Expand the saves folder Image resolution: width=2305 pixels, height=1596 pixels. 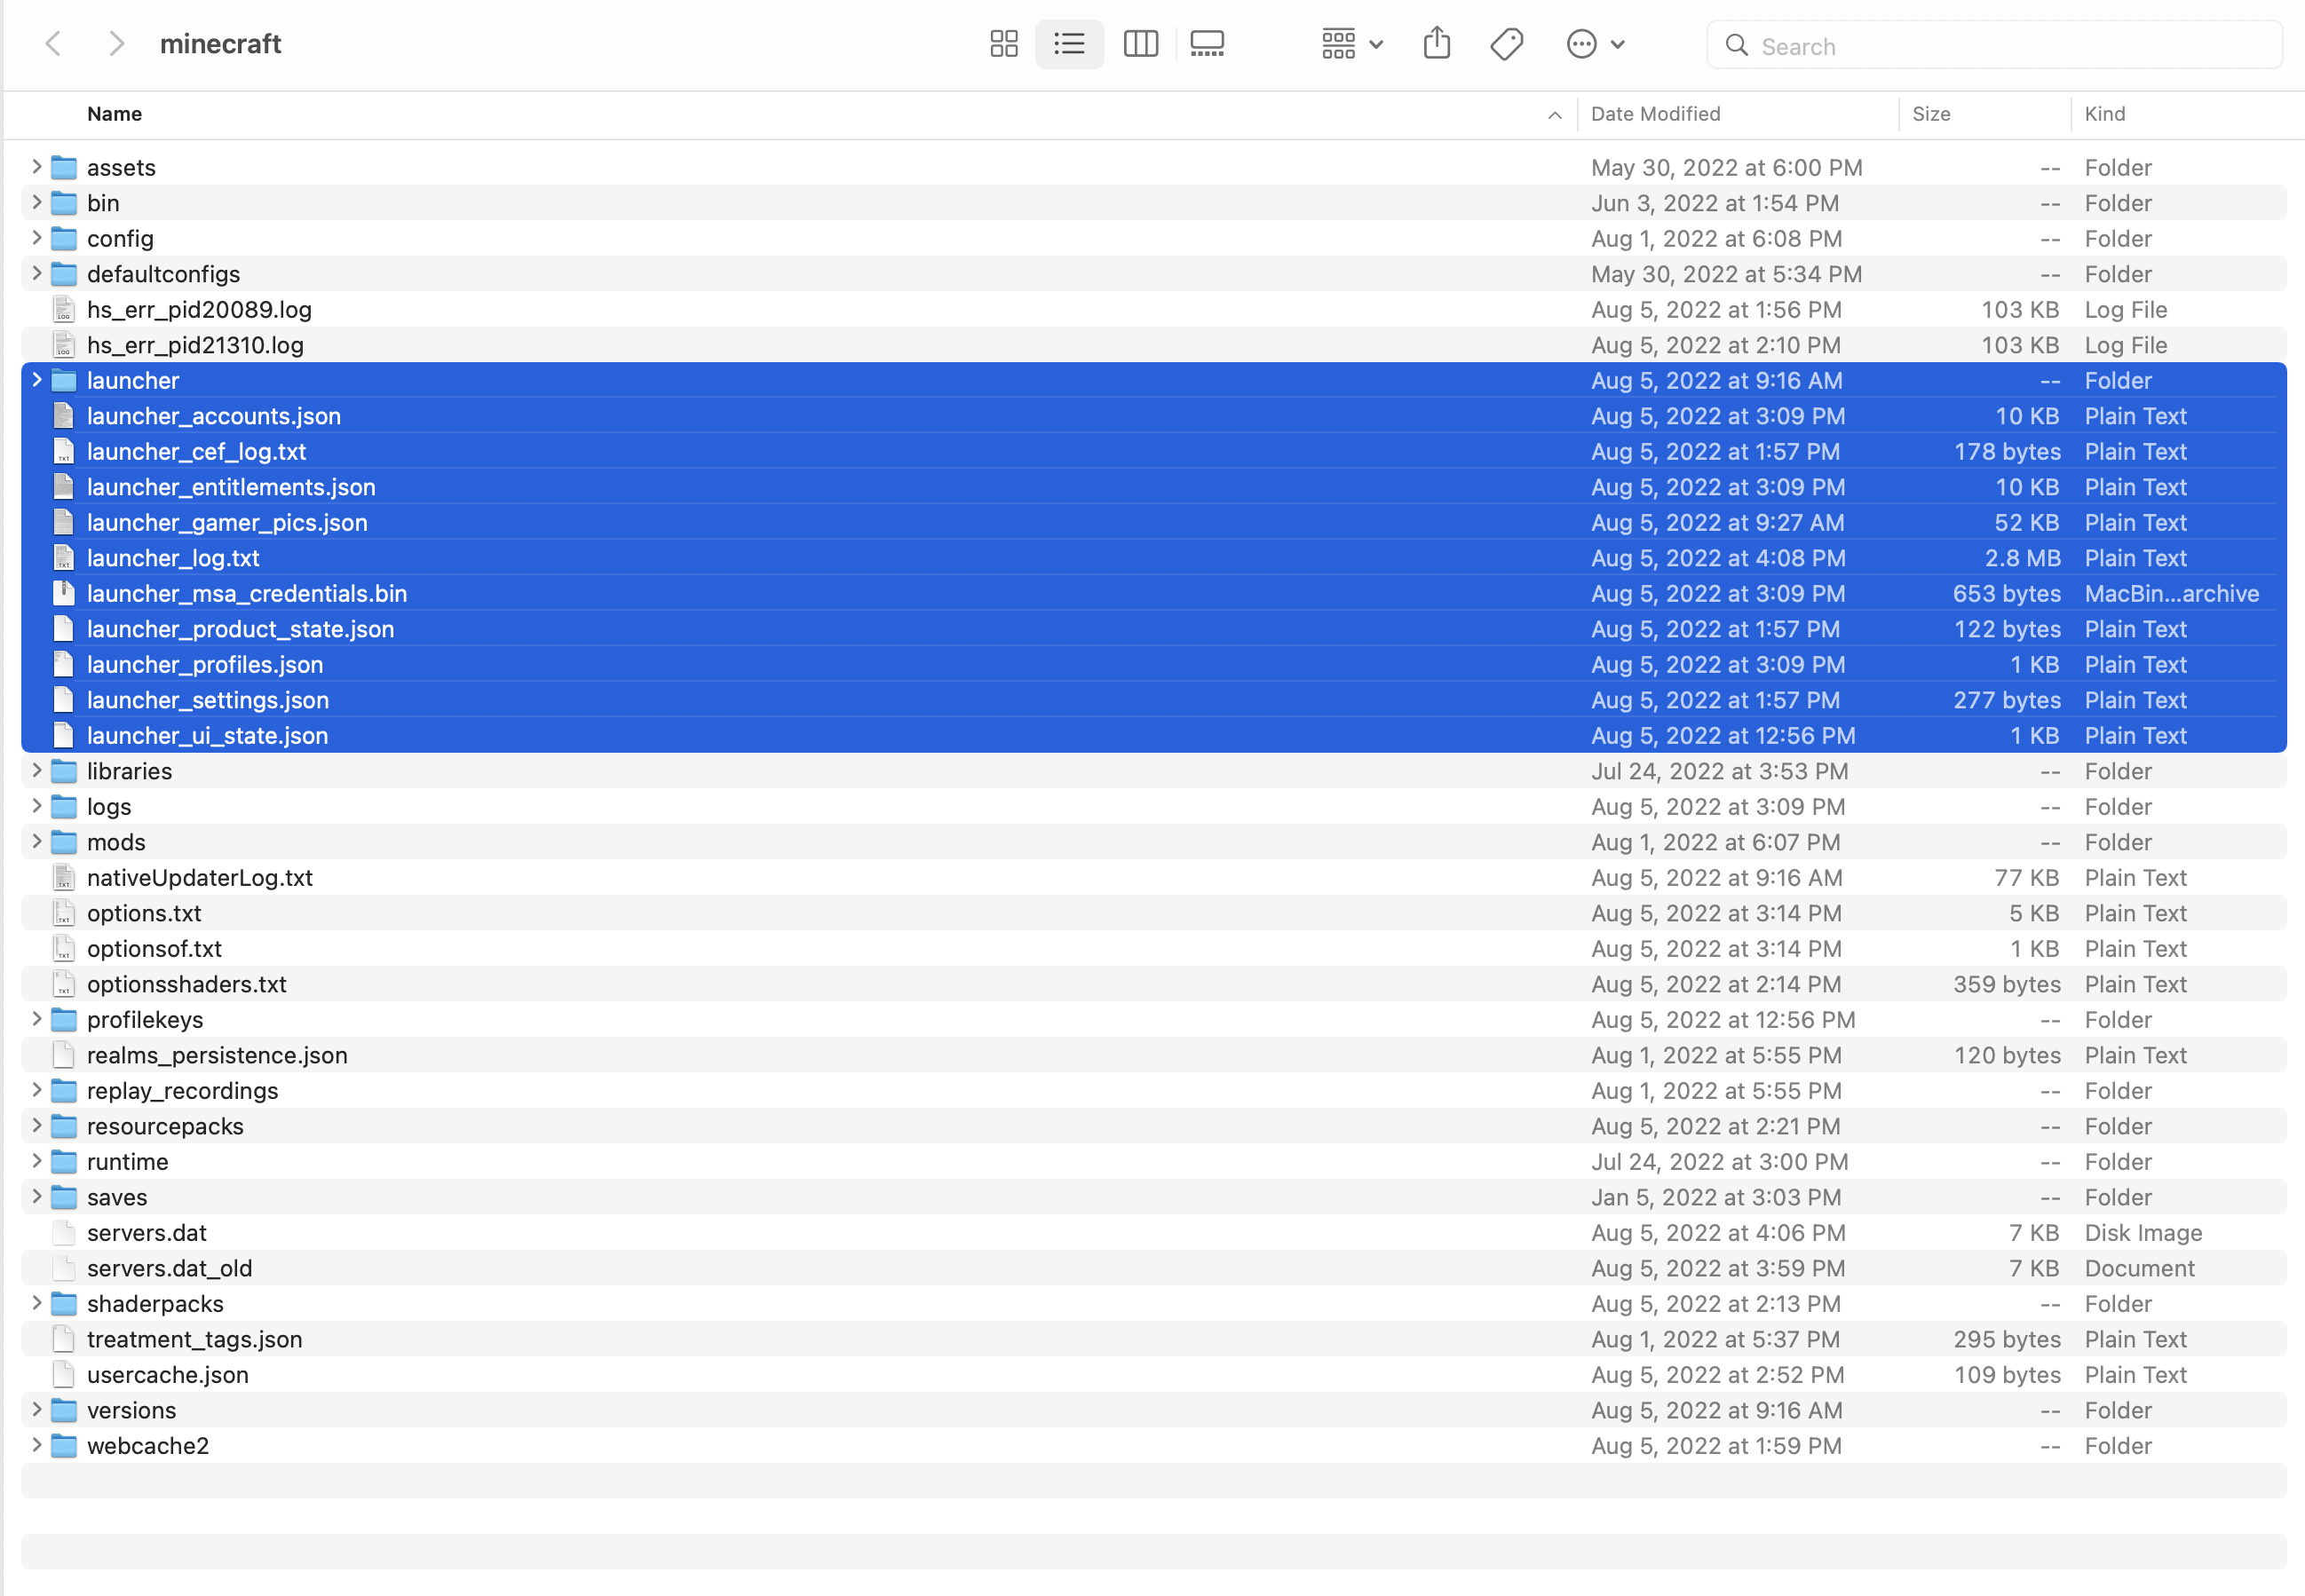click(x=37, y=1196)
